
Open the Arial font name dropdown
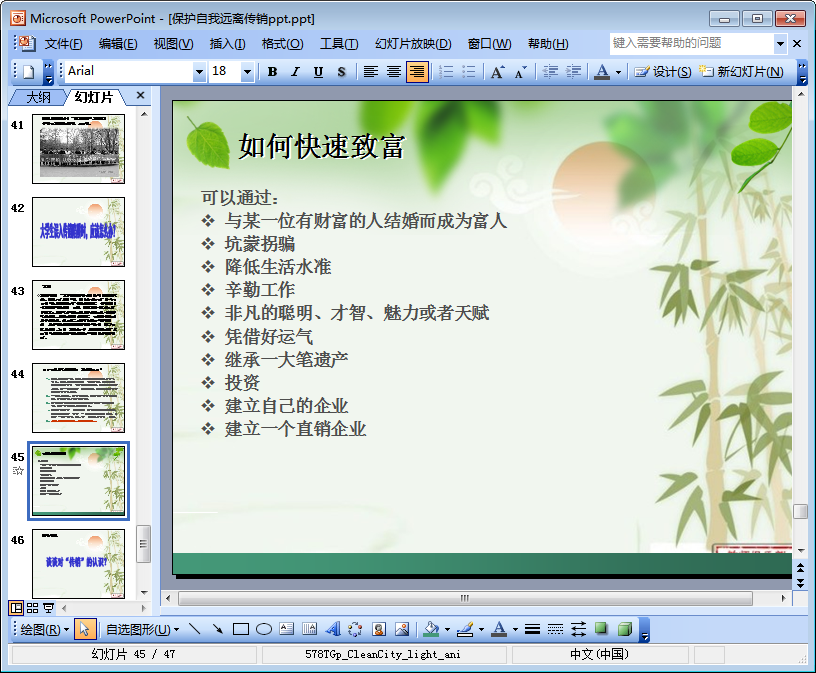(199, 72)
